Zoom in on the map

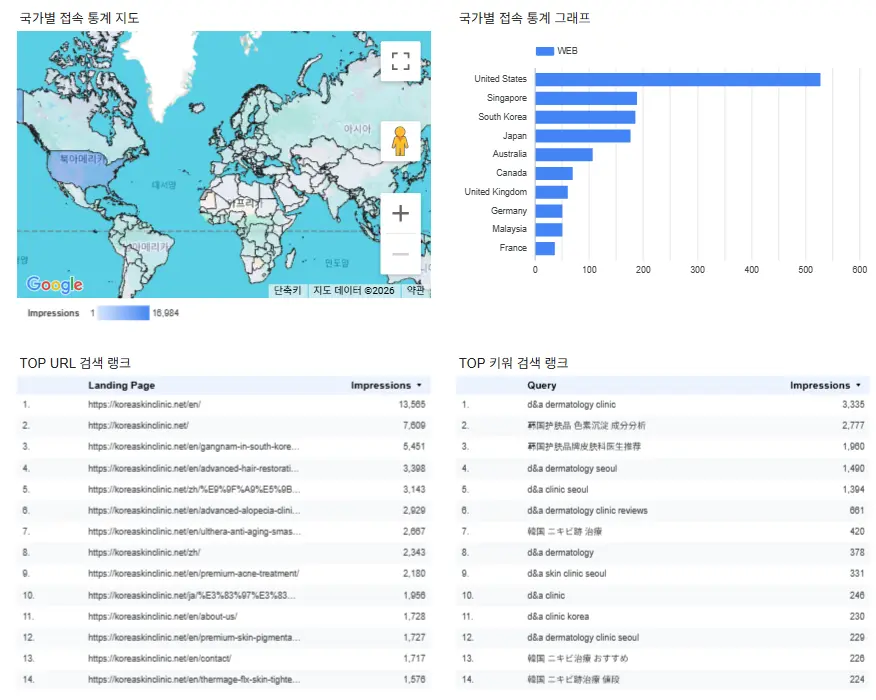(400, 213)
